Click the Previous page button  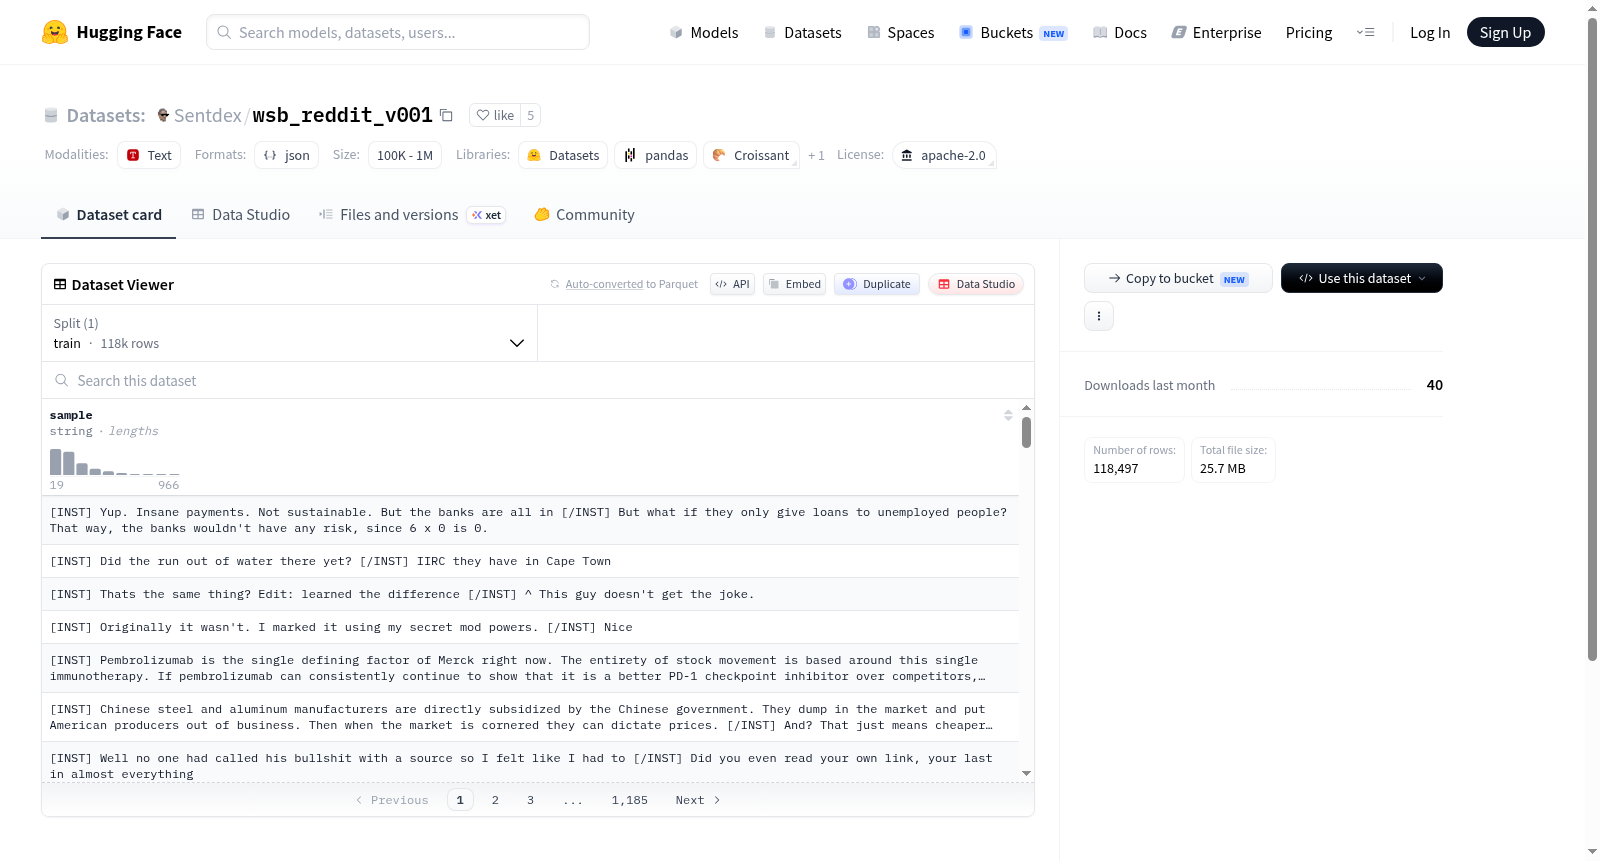pyautogui.click(x=392, y=800)
